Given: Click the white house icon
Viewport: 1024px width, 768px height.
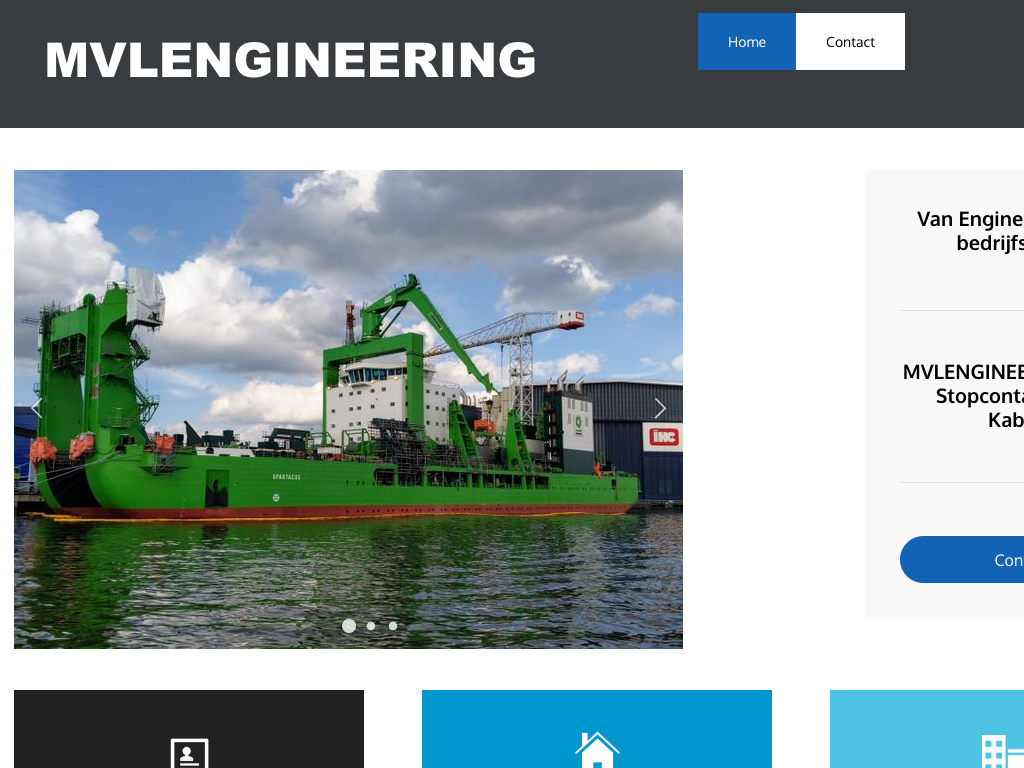Looking at the screenshot, I should coord(597,750).
